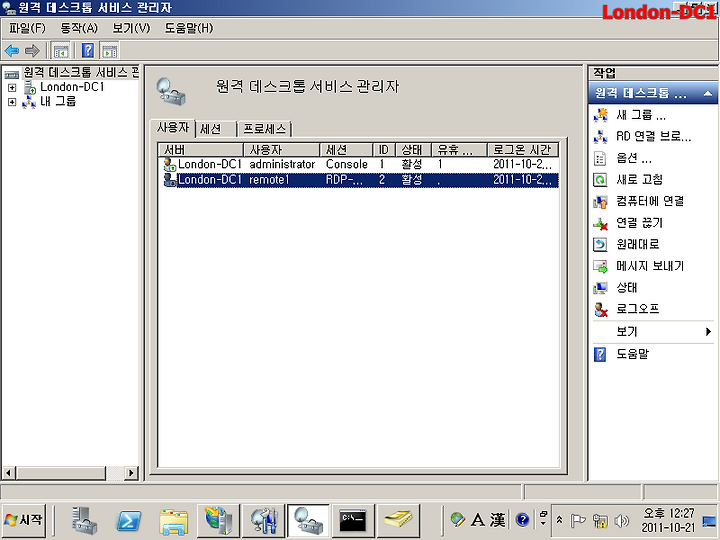Viewport: 720px width, 540px height.
Task: Click the 컴퓨터에 연결 icon
Action: point(600,201)
